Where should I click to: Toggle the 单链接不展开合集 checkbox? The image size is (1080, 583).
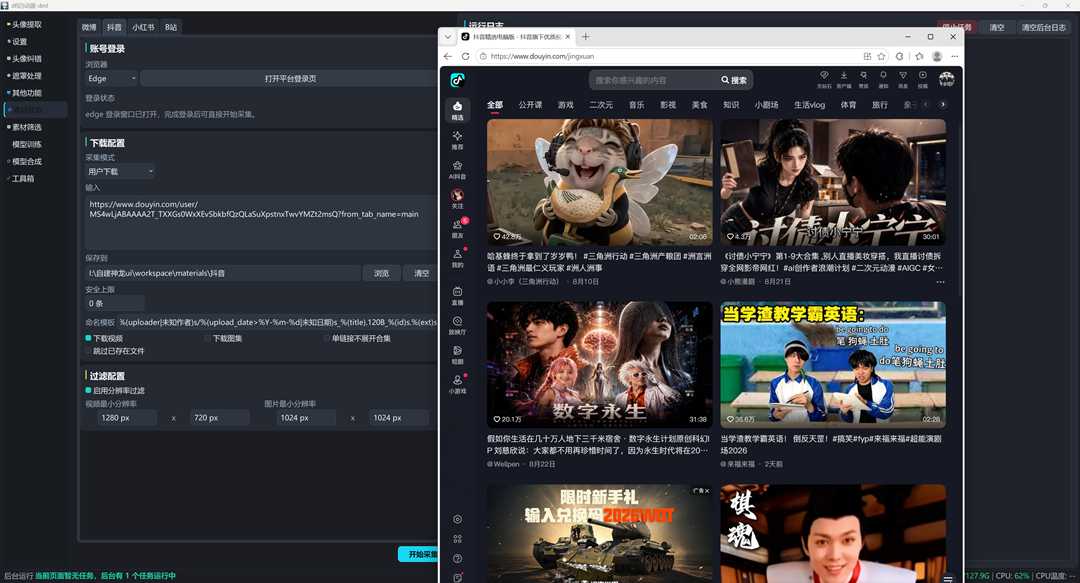(327, 338)
